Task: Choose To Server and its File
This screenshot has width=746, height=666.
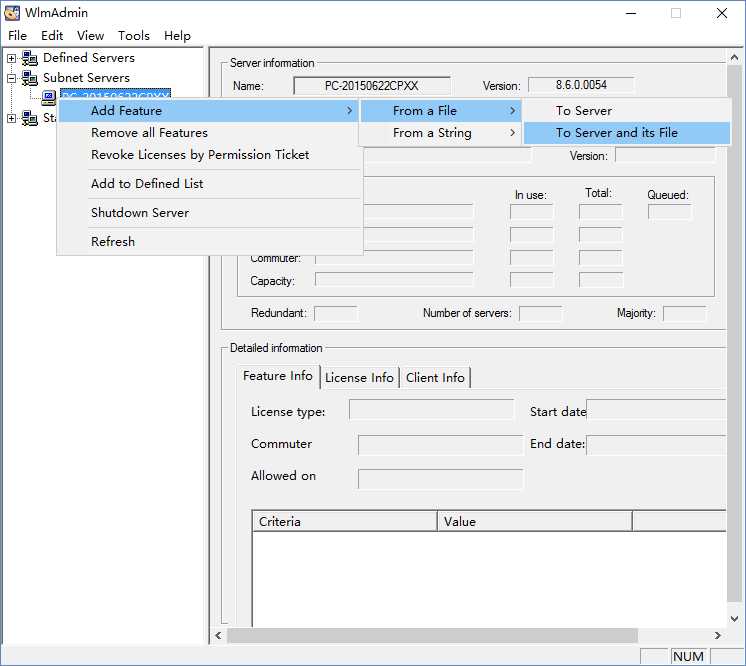Action: pos(627,133)
